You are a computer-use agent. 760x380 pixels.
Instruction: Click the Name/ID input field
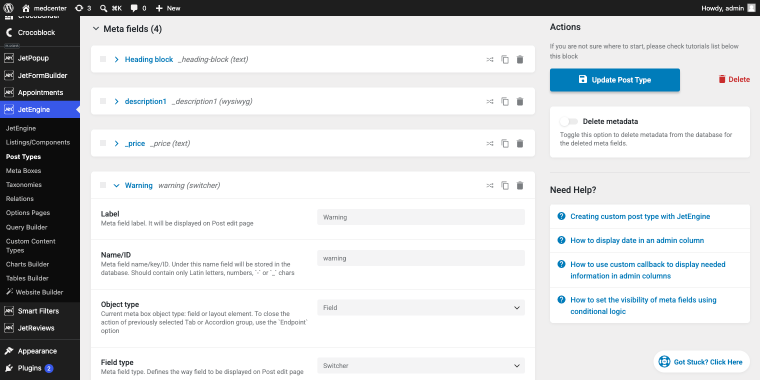pyautogui.click(x=421, y=258)
